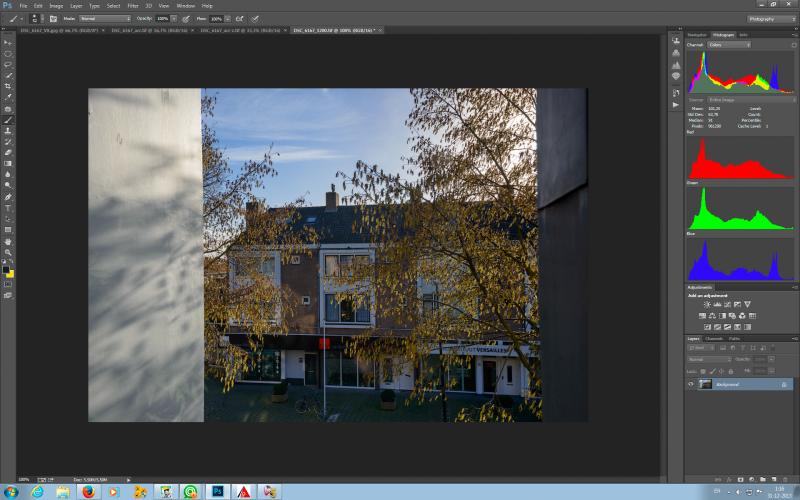This screenshot has height=500, width=800.
Task: Toggle lock image pixels
Action: (x=712, y=371)
